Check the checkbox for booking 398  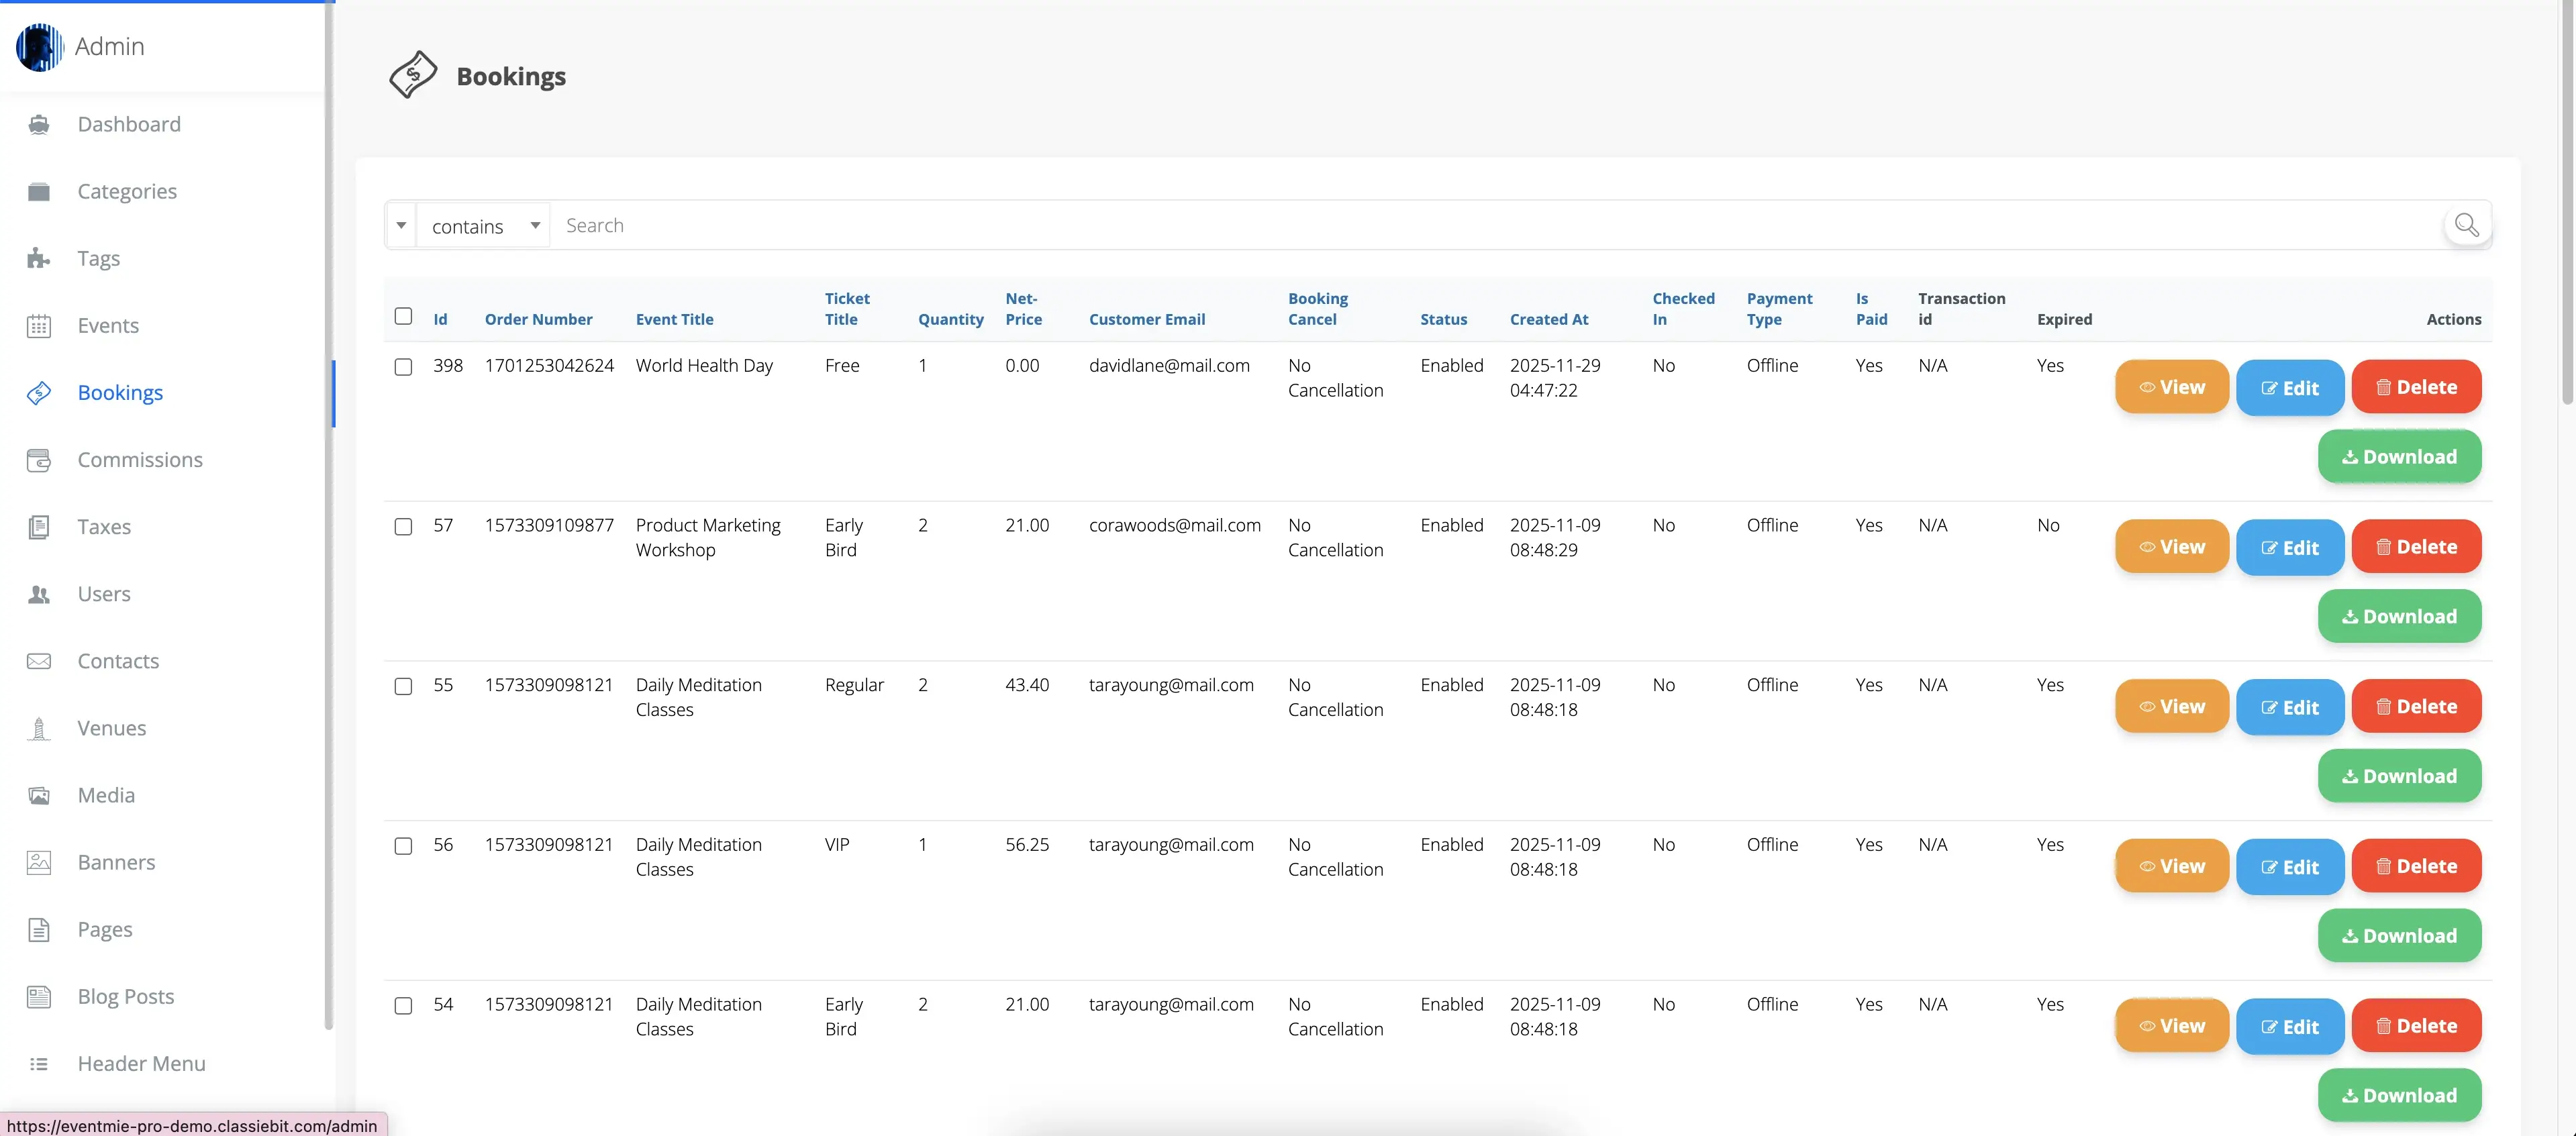404,366
